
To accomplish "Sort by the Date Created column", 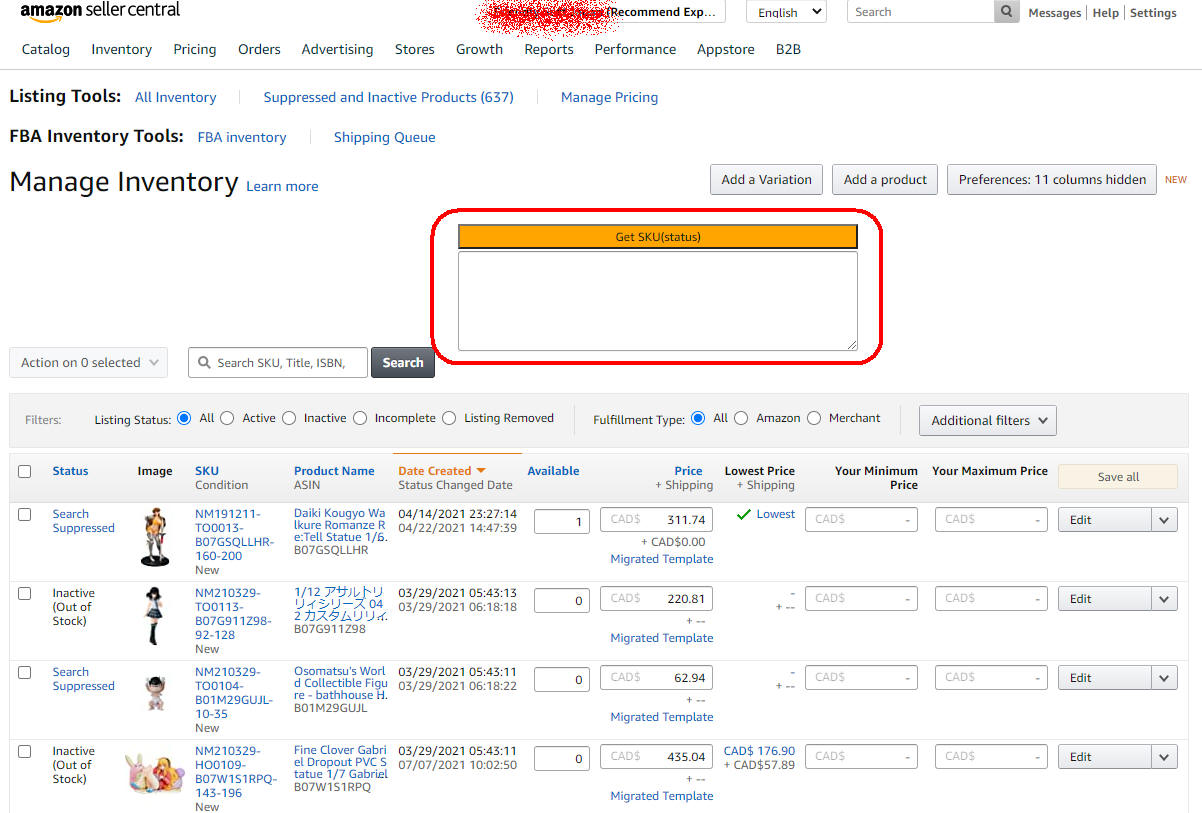I will coord(441,471).
